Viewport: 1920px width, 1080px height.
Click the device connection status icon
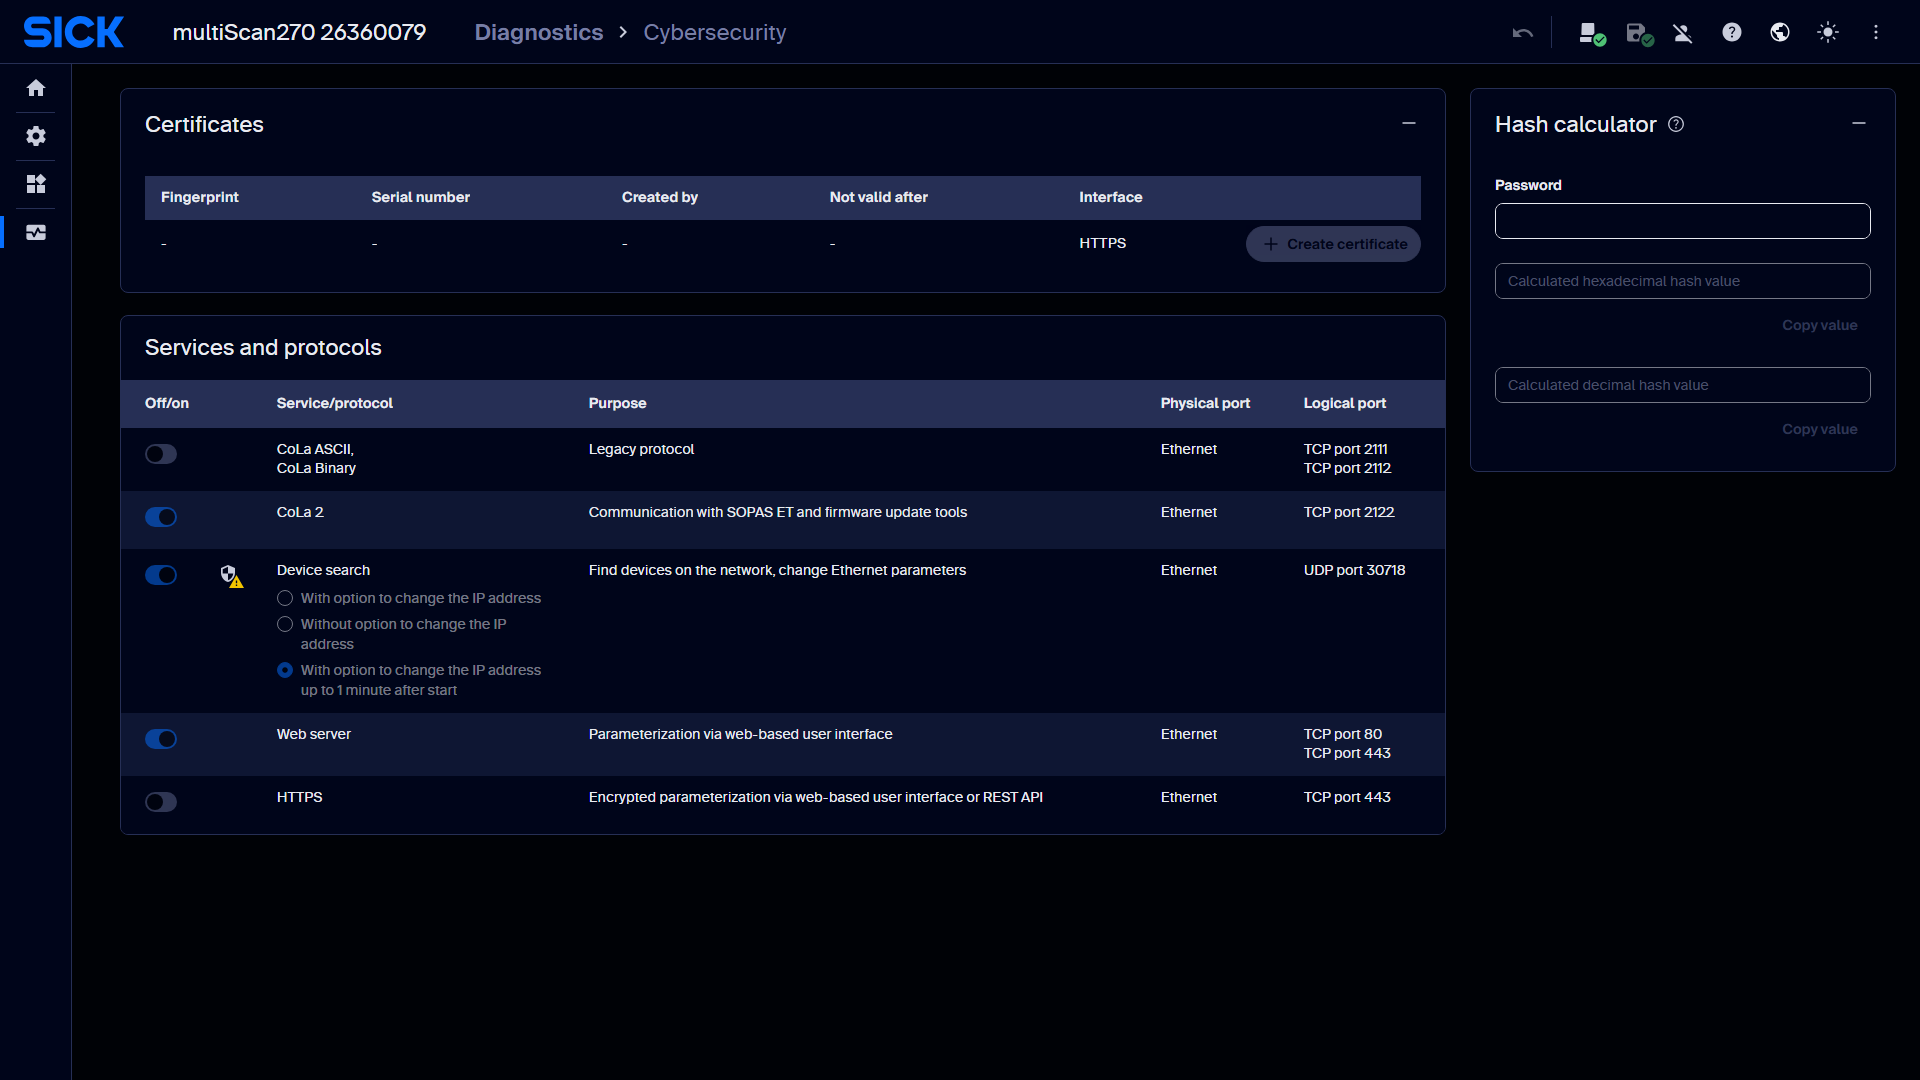(1591, 33)
